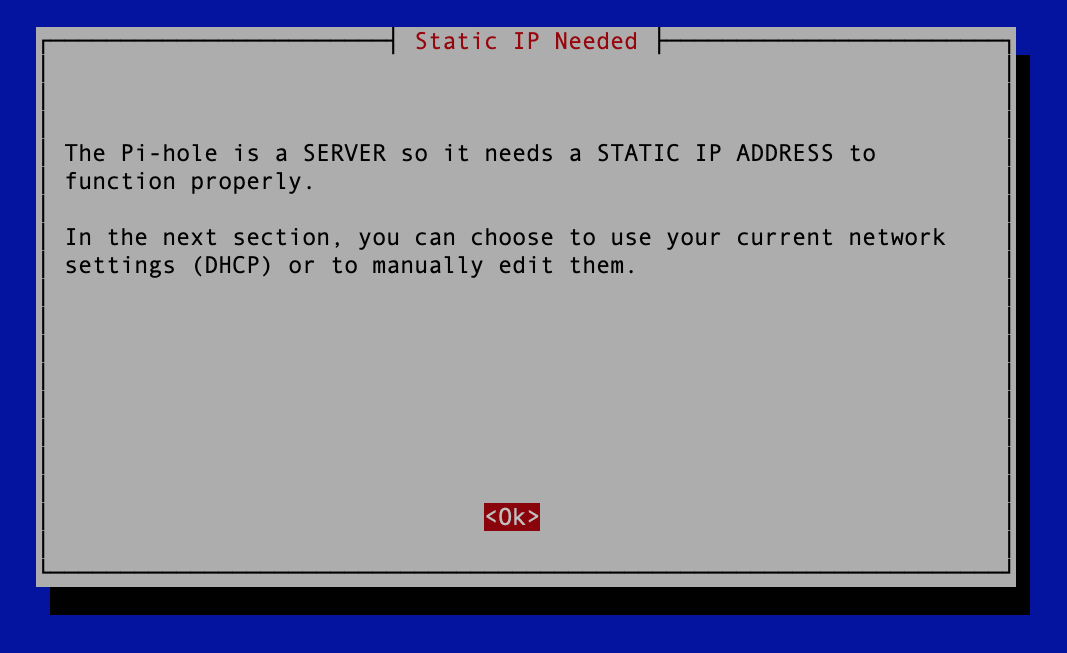Click the 'Static IP Needed' dialog title
The image size is (1067, 653).
[x=526, y=41]
